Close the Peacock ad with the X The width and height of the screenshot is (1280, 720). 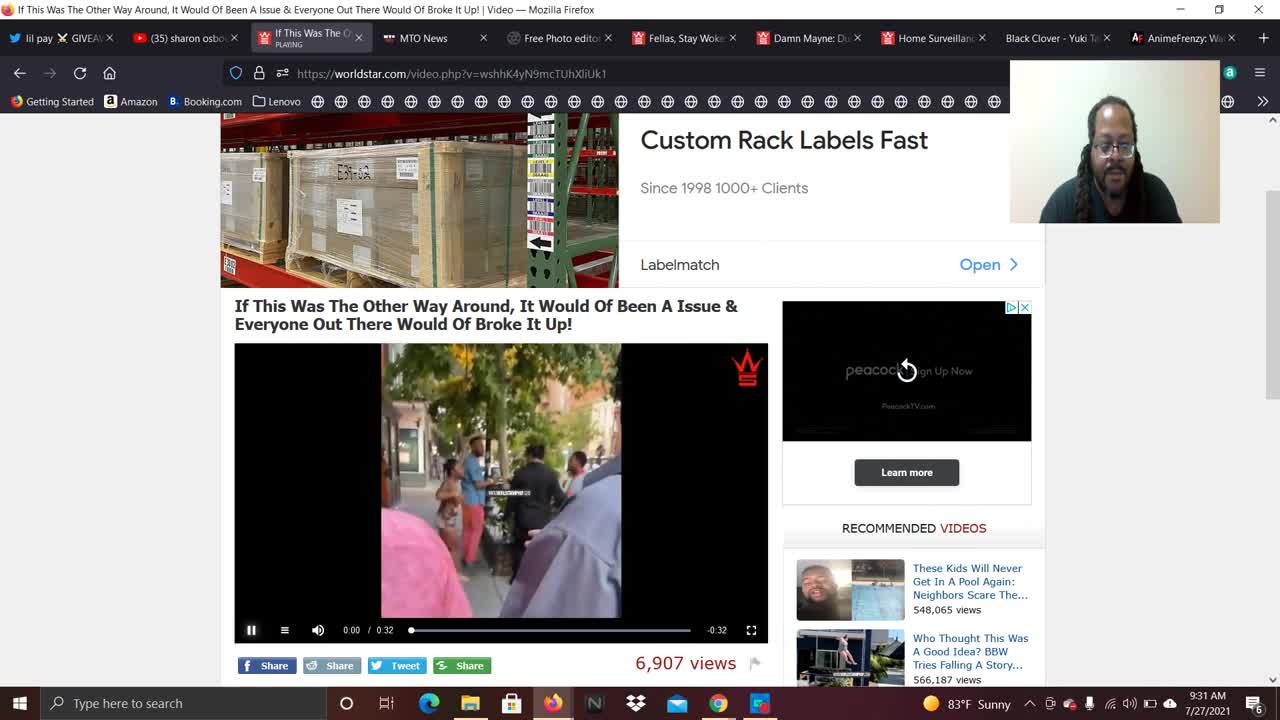1024,308
